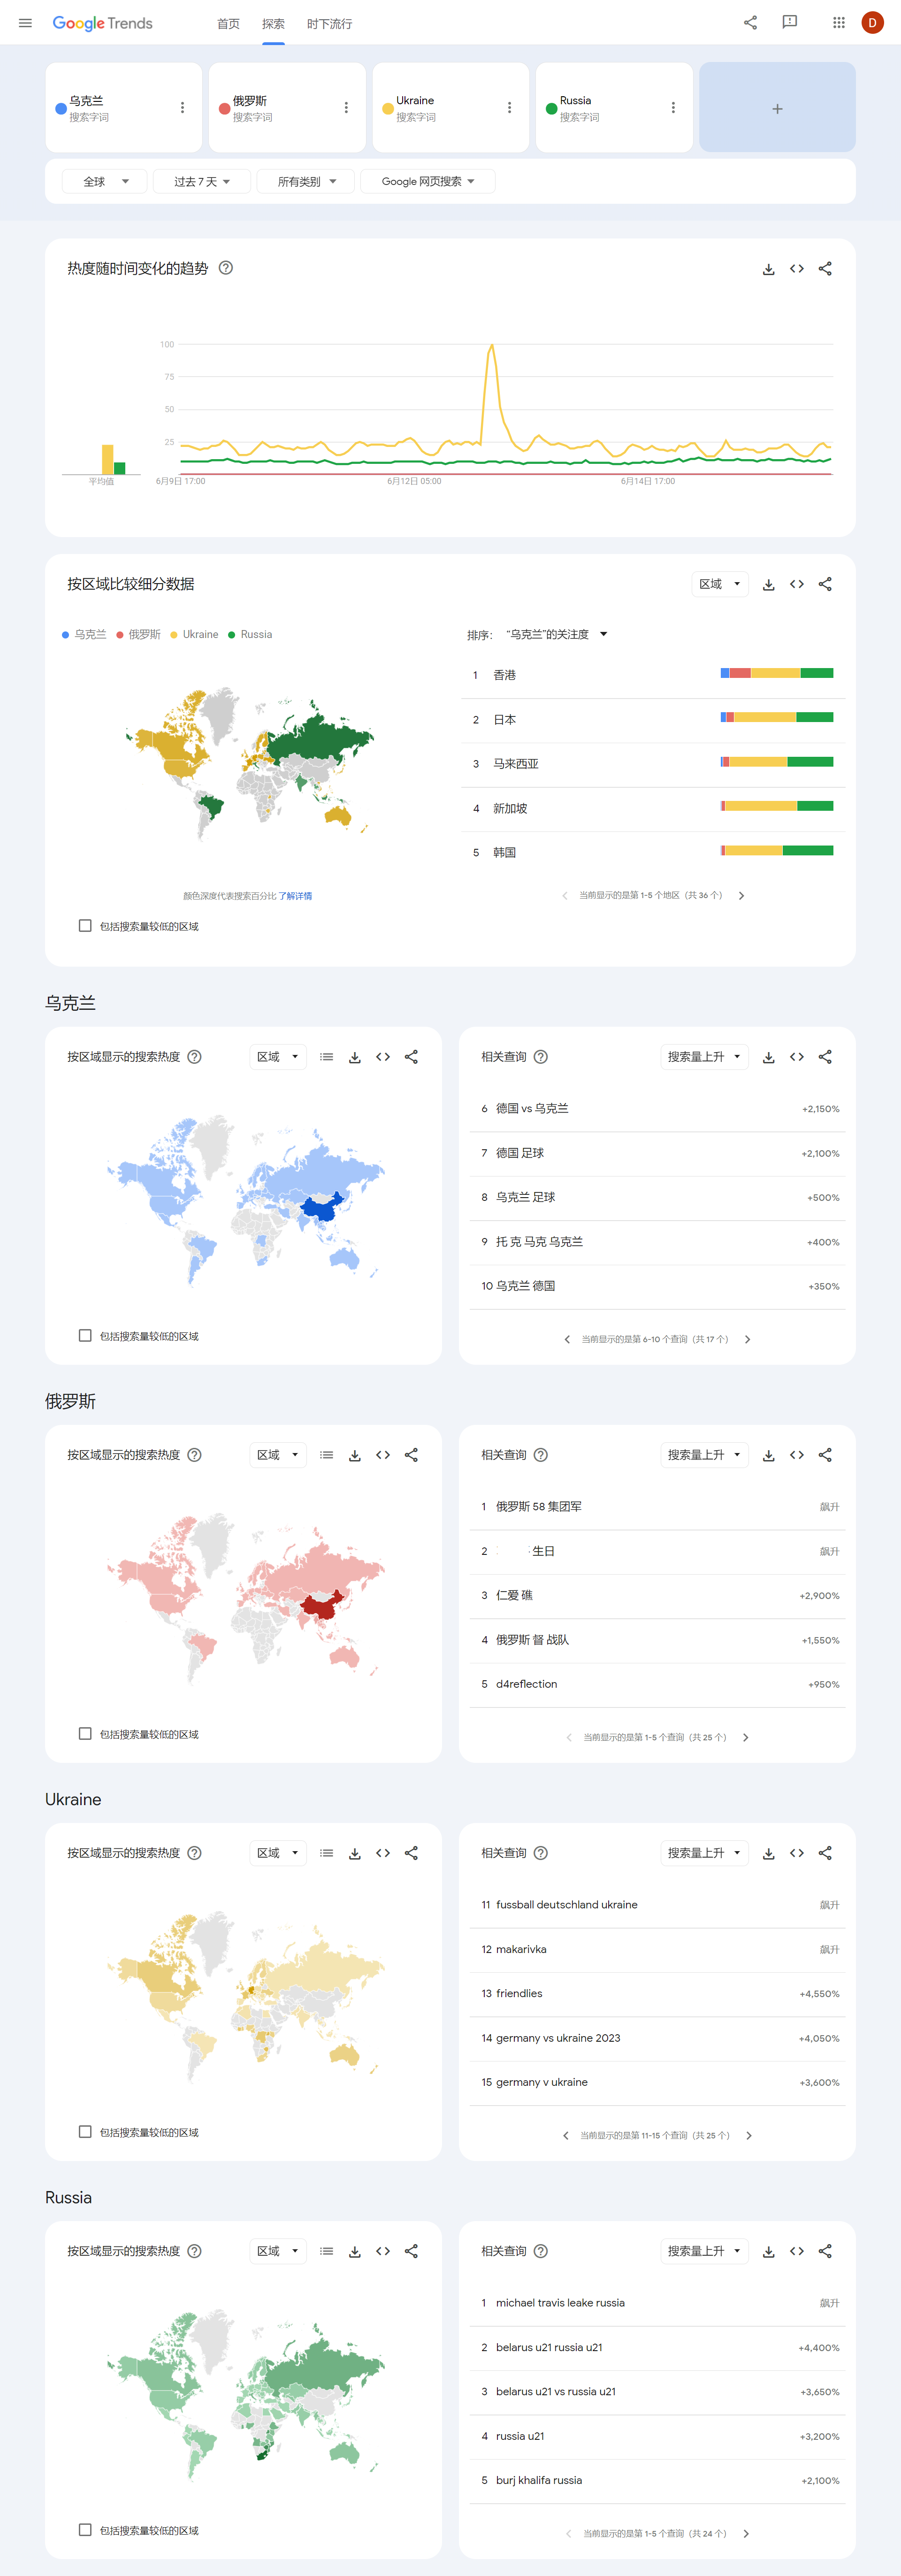Add a comparison term with plus card
This screenshot has height=2576, width=901.
[777, 108]
